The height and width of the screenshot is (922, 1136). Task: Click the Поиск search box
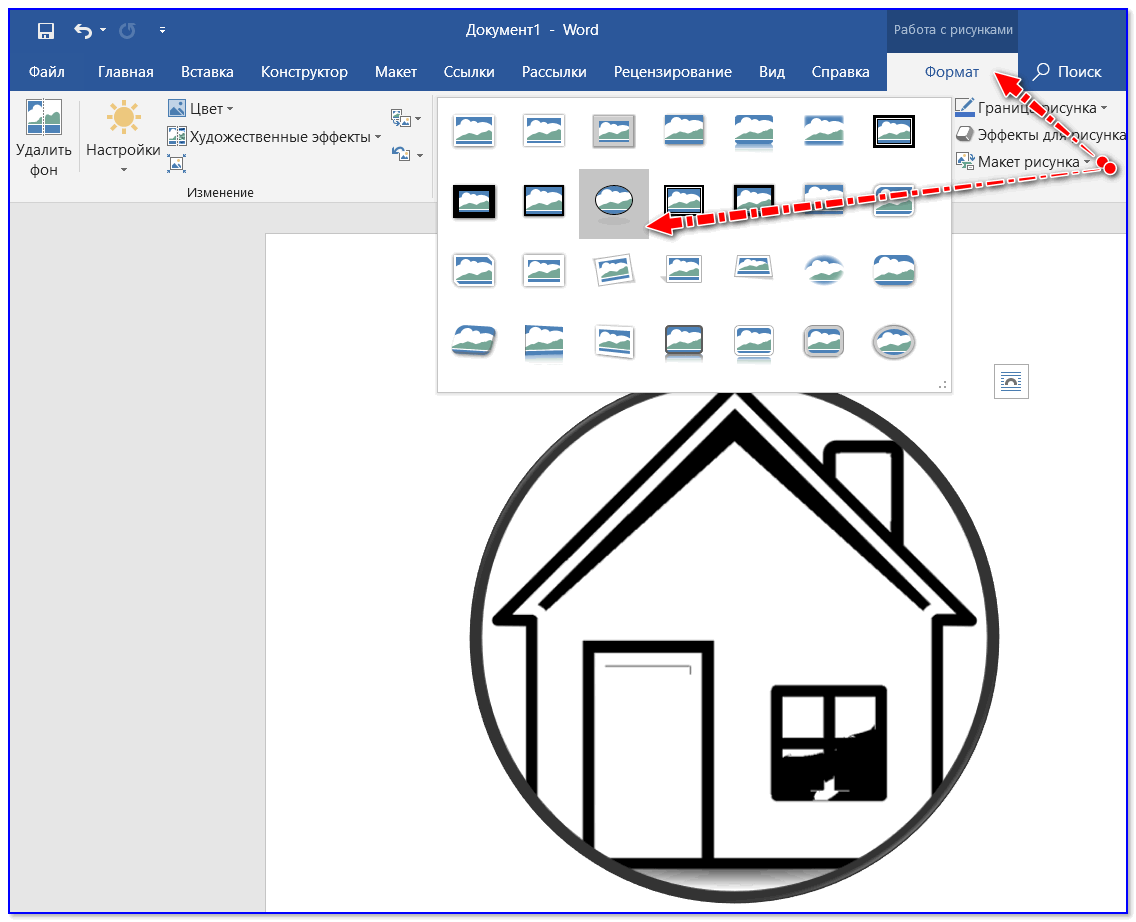coord(1067,72)
